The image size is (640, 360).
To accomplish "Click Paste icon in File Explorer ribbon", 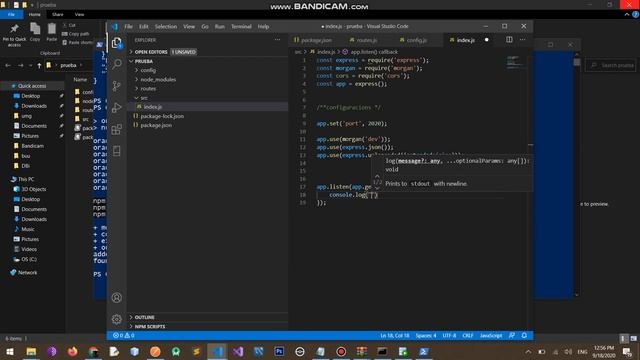I will coord(51,32).
